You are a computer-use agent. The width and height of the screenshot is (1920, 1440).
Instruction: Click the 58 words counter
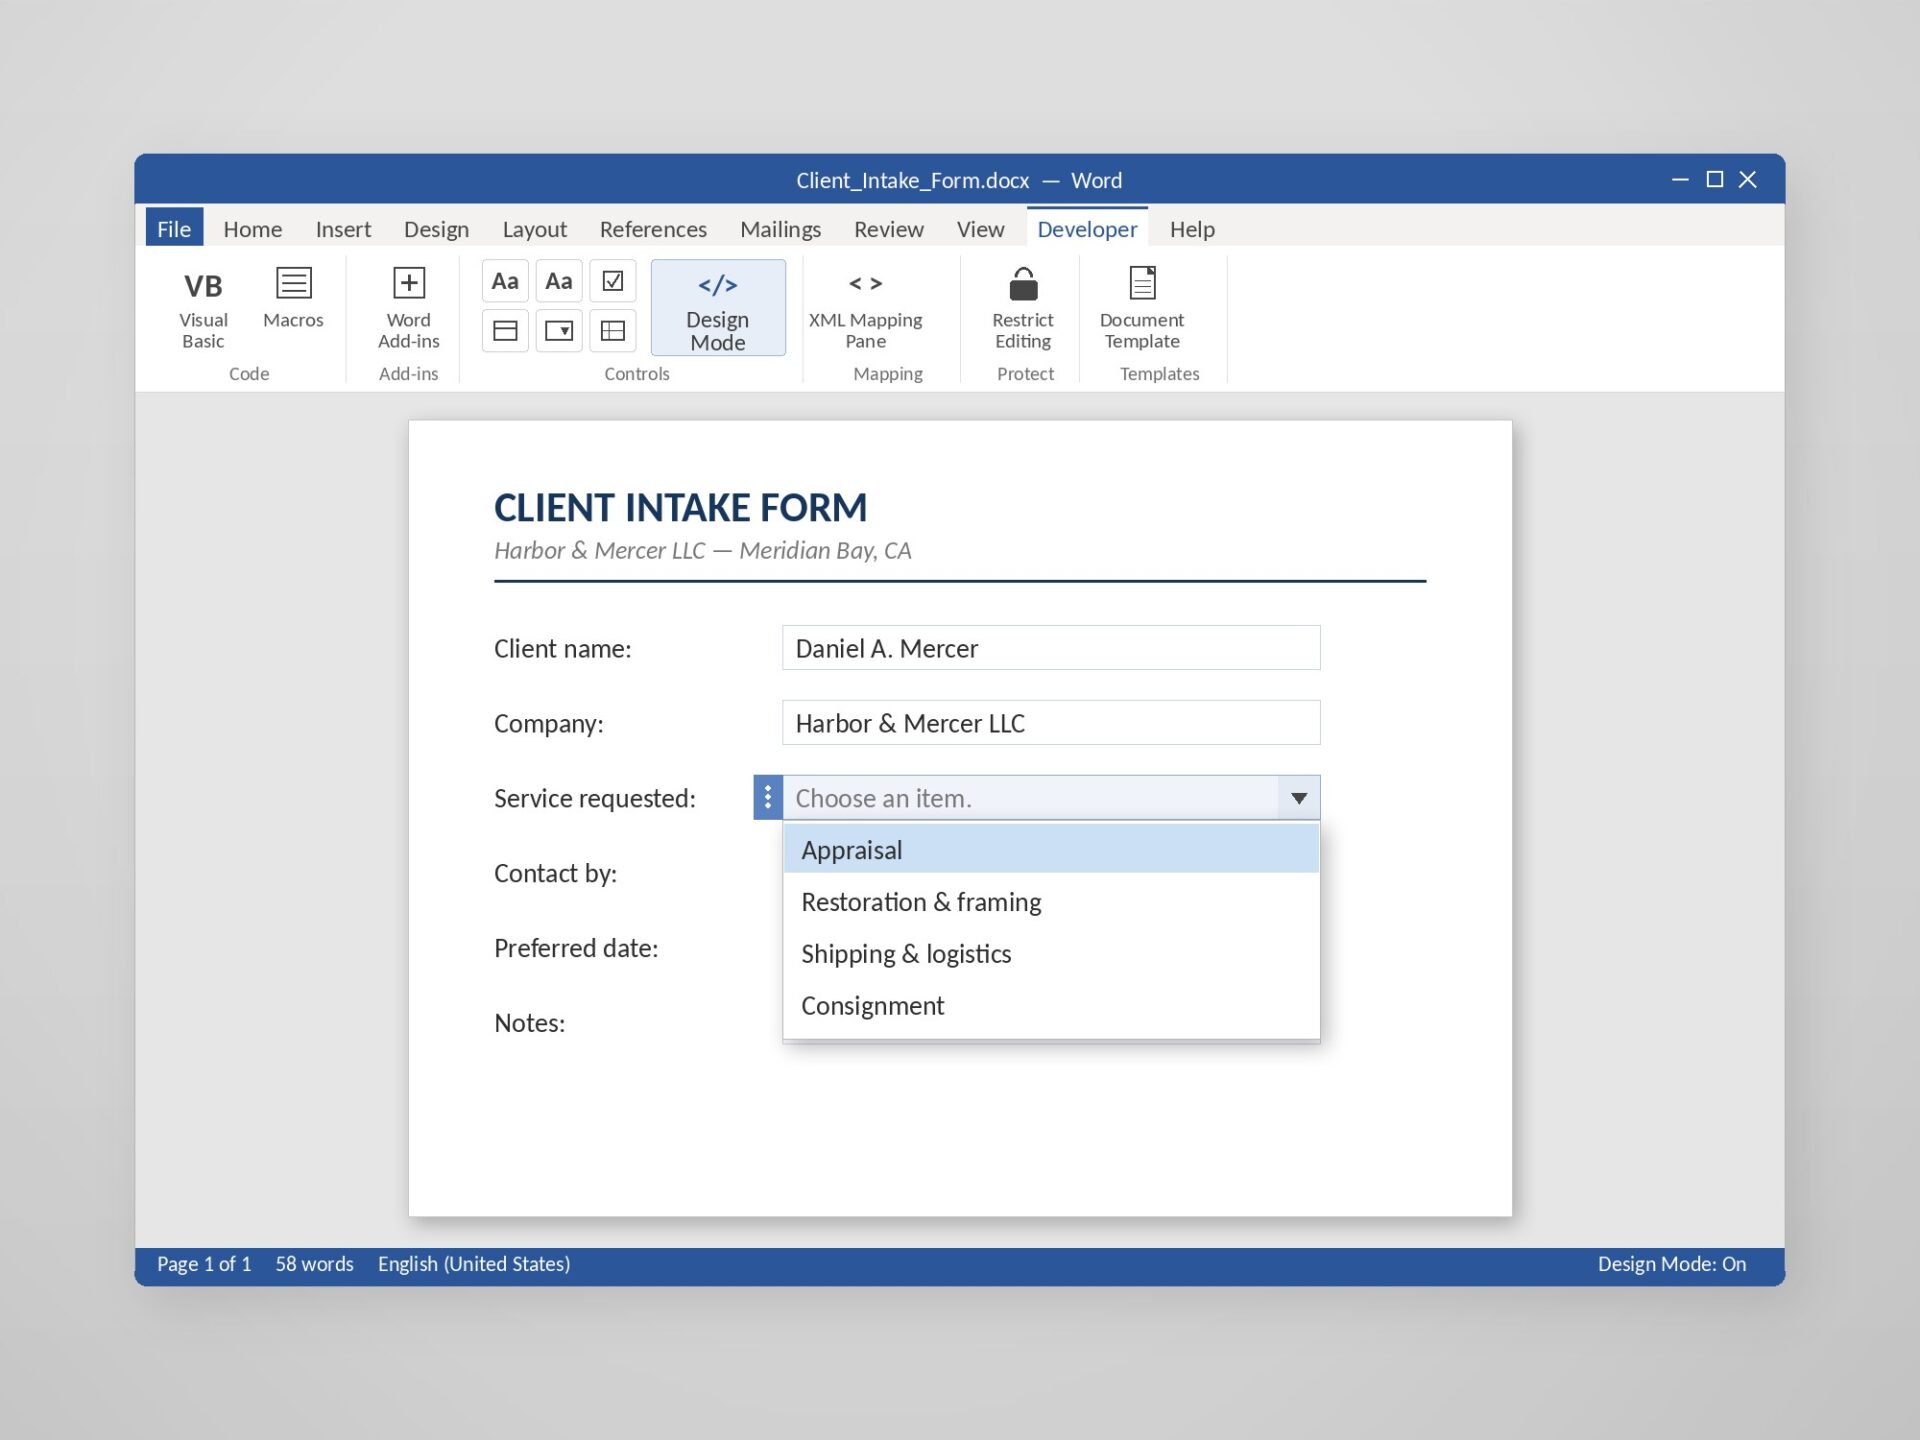[x=314, y=1264]
